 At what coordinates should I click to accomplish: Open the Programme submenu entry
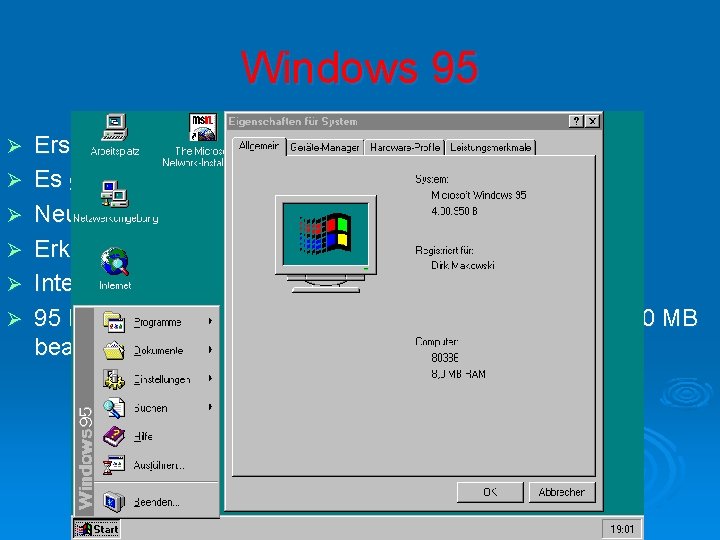click(x=158, y=322)
